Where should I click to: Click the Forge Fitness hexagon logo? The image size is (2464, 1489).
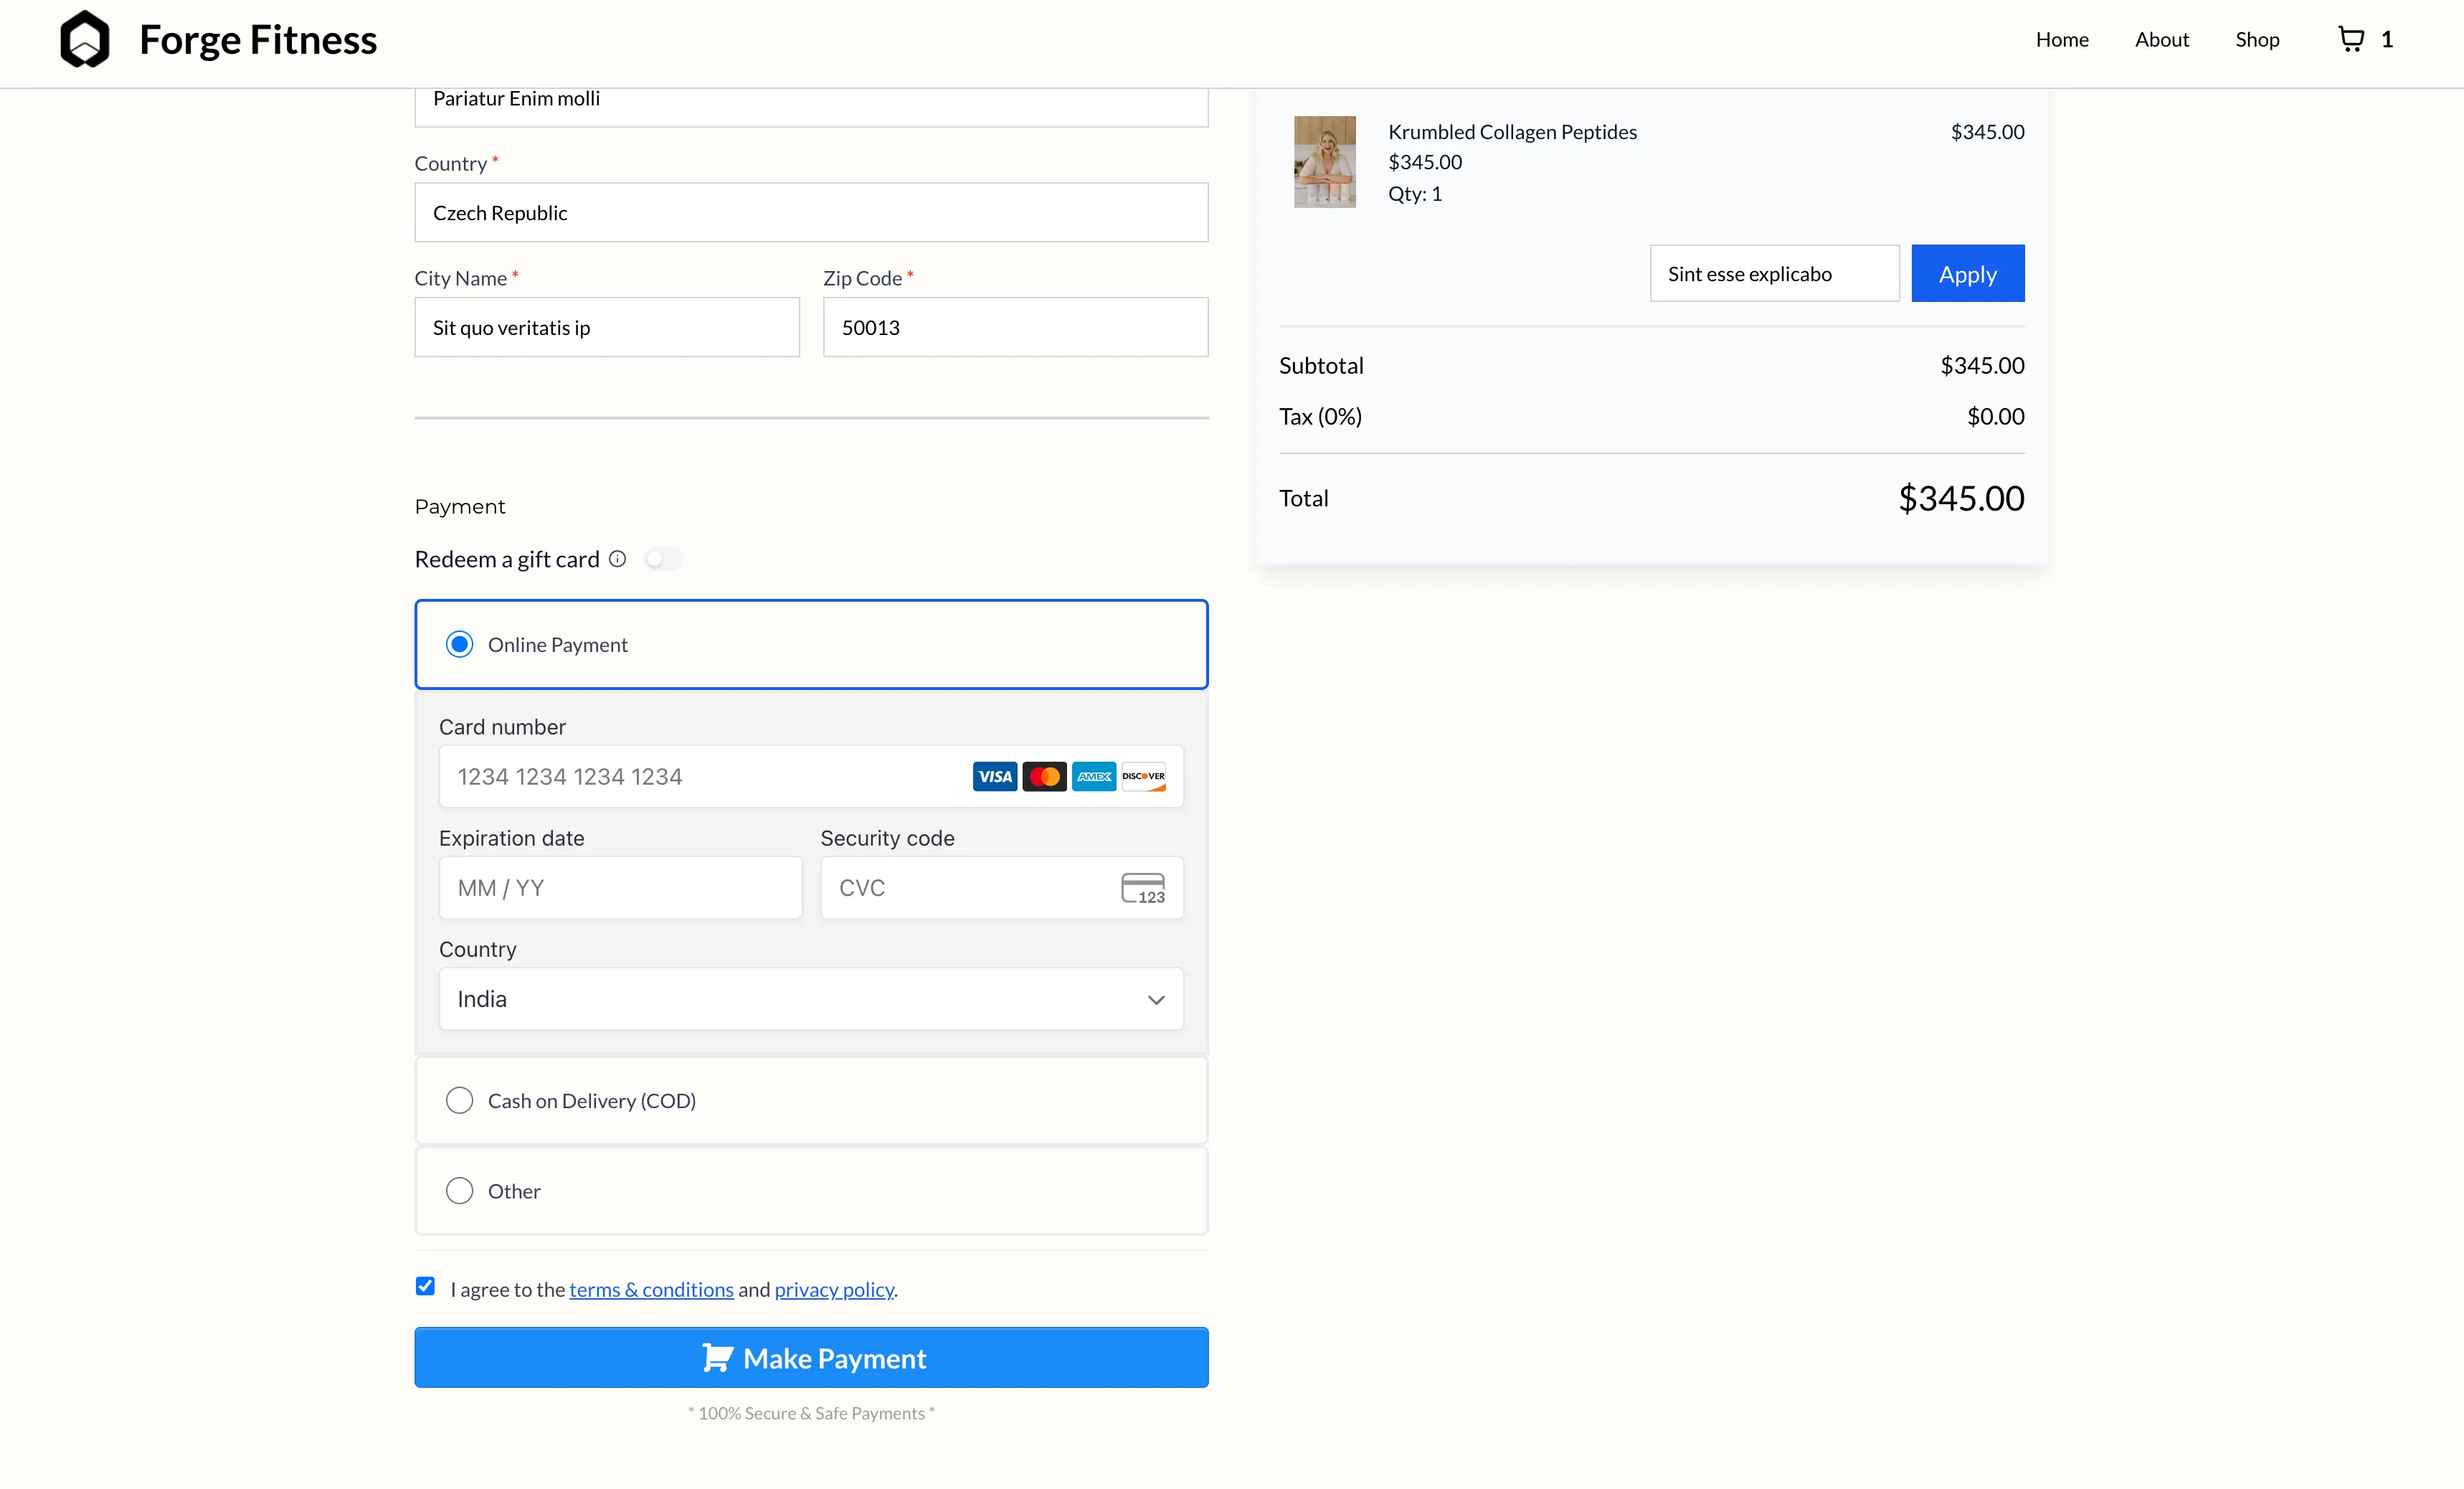85,40
